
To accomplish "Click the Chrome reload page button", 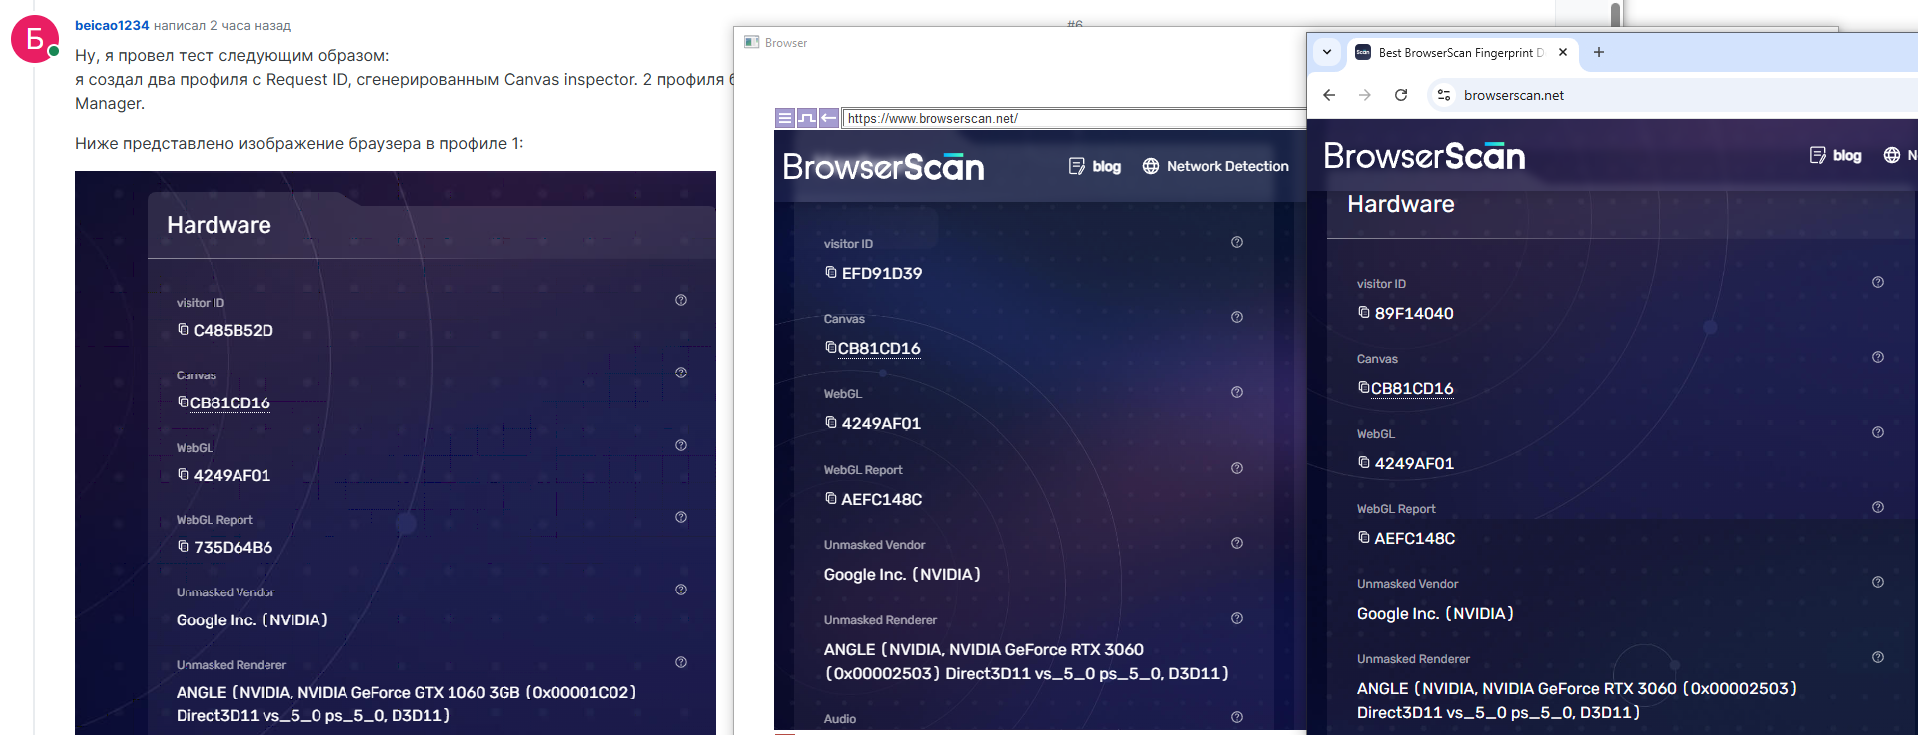I will (1401, 95).
